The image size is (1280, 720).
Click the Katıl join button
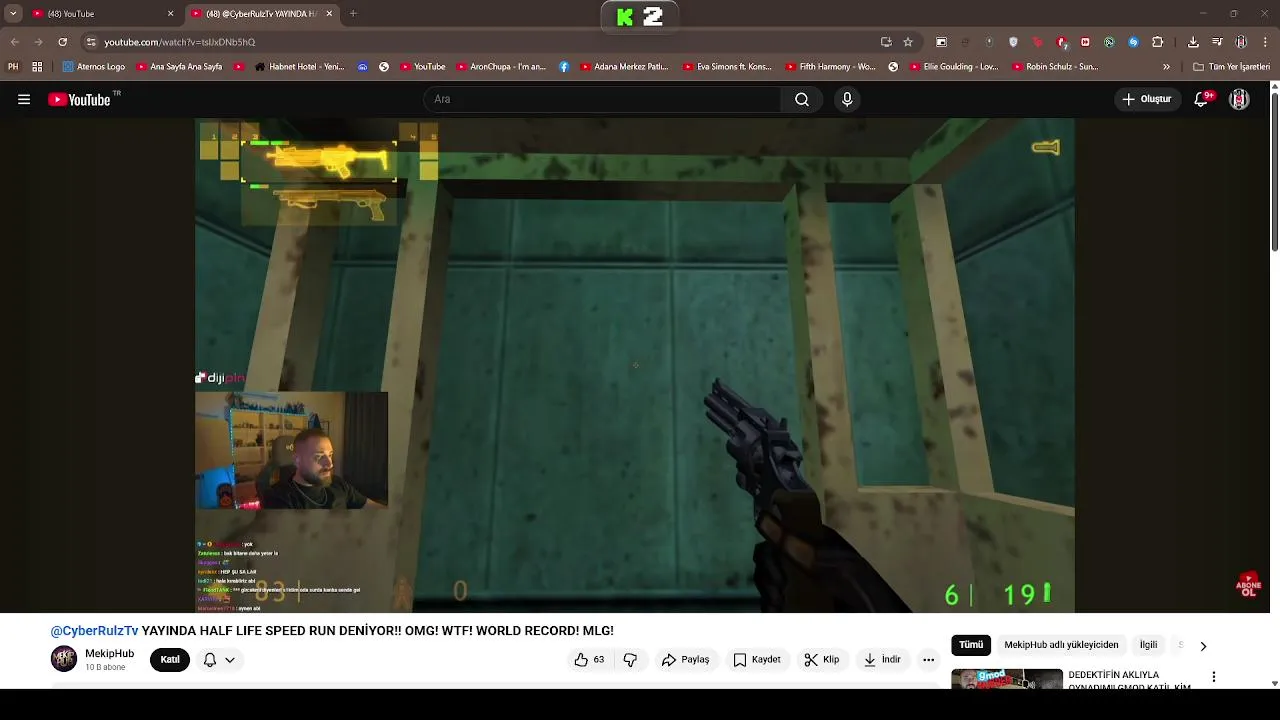point(170,659)
